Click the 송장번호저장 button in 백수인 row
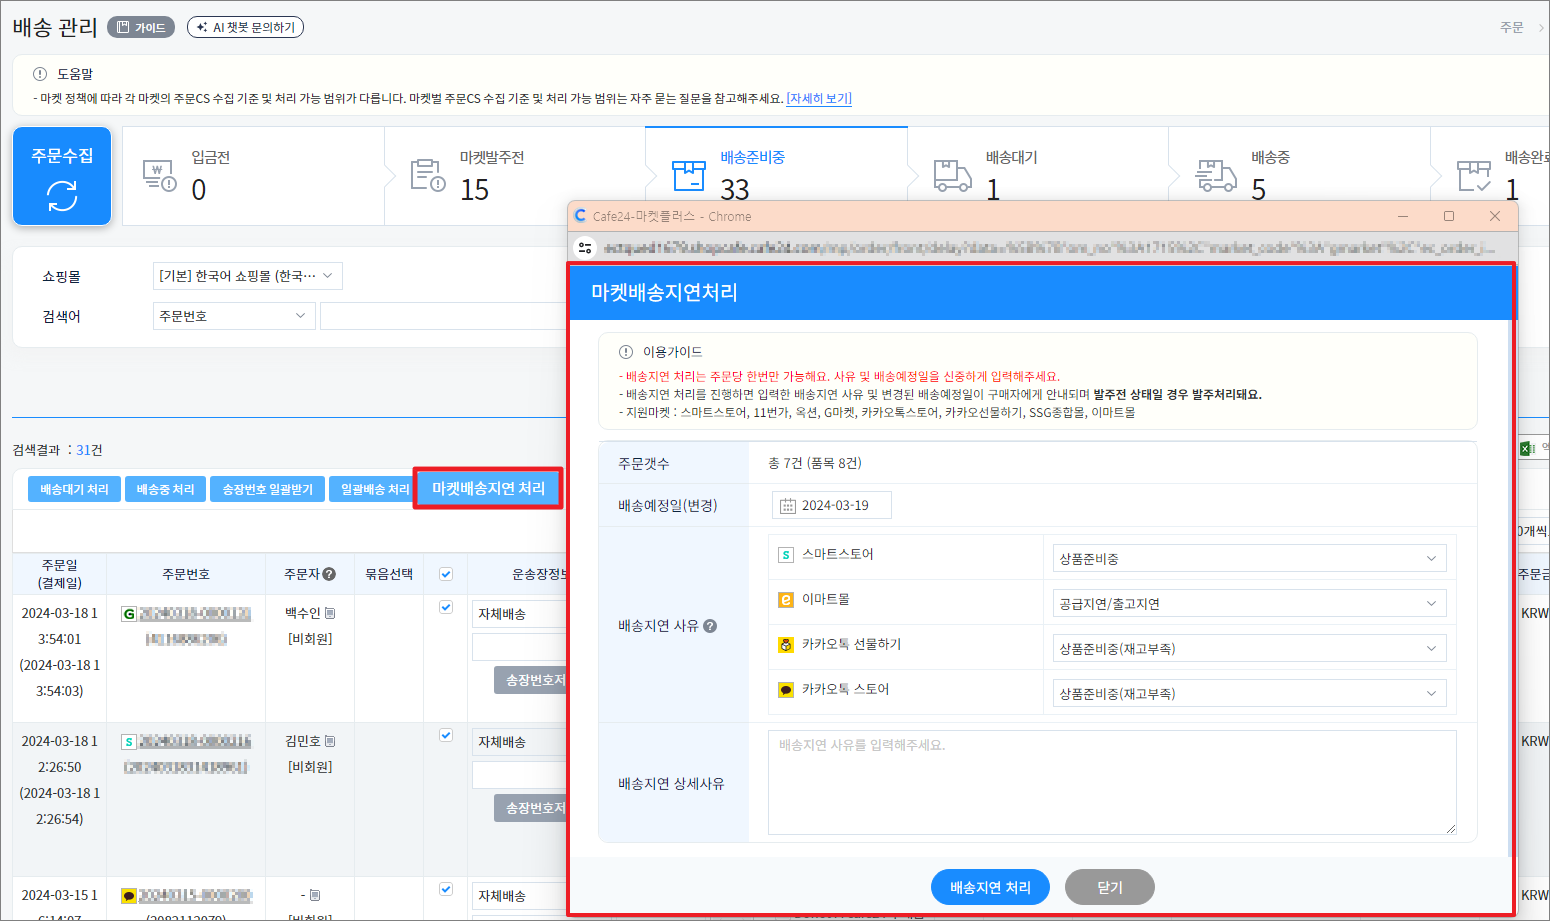The width and height of the screenshot is (1550, 921). tap(531, 680)
